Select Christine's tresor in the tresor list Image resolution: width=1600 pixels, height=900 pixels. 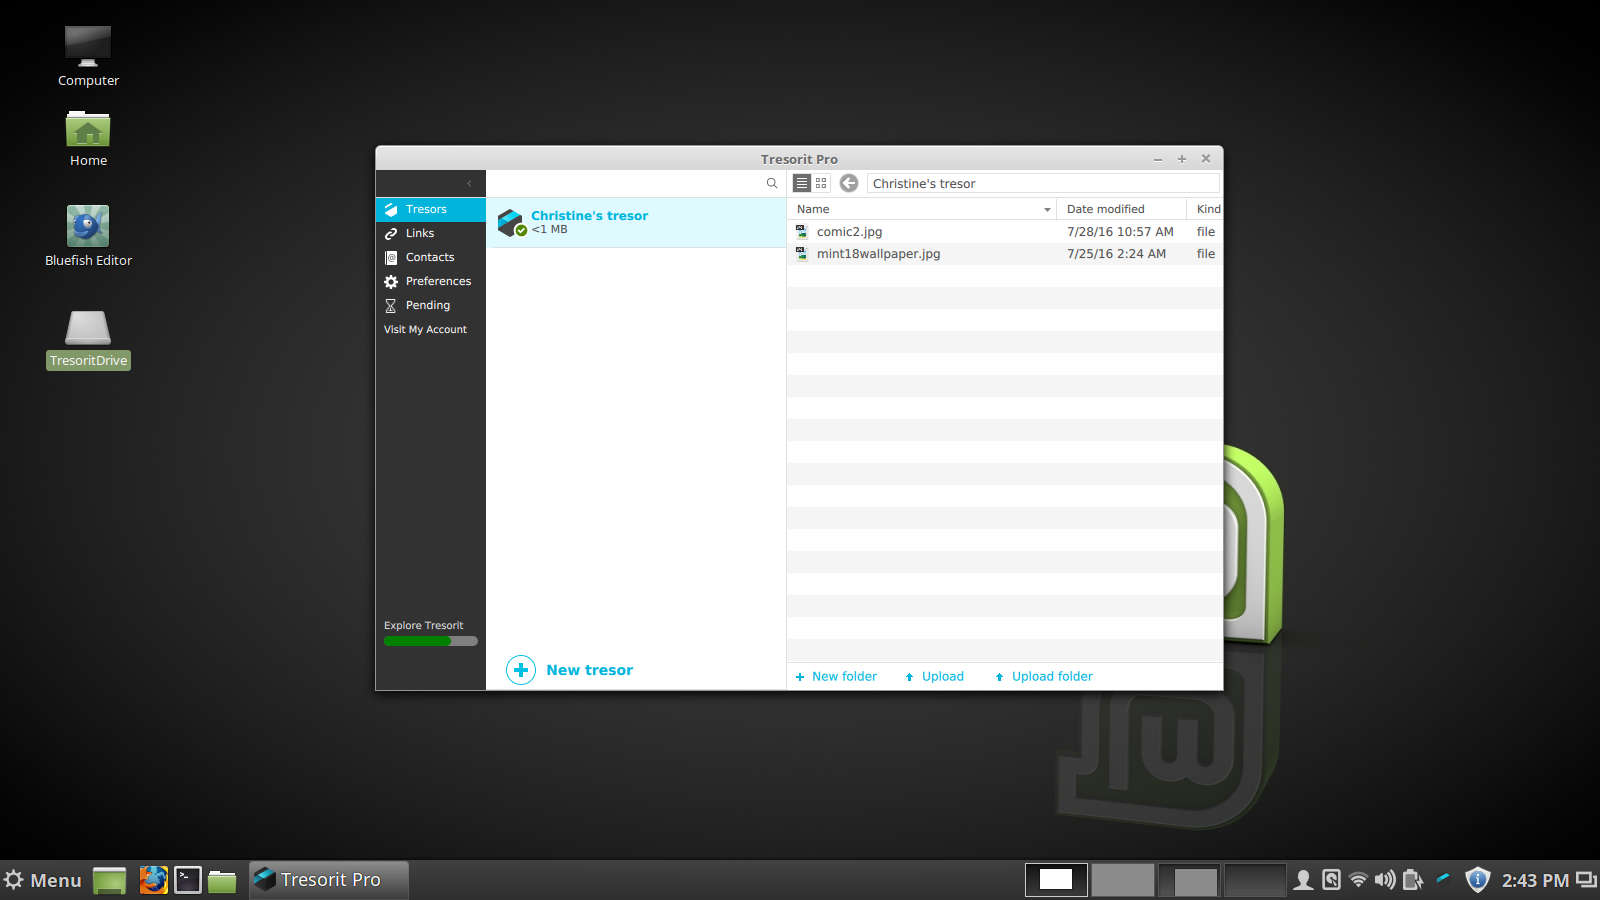(636, 222)
